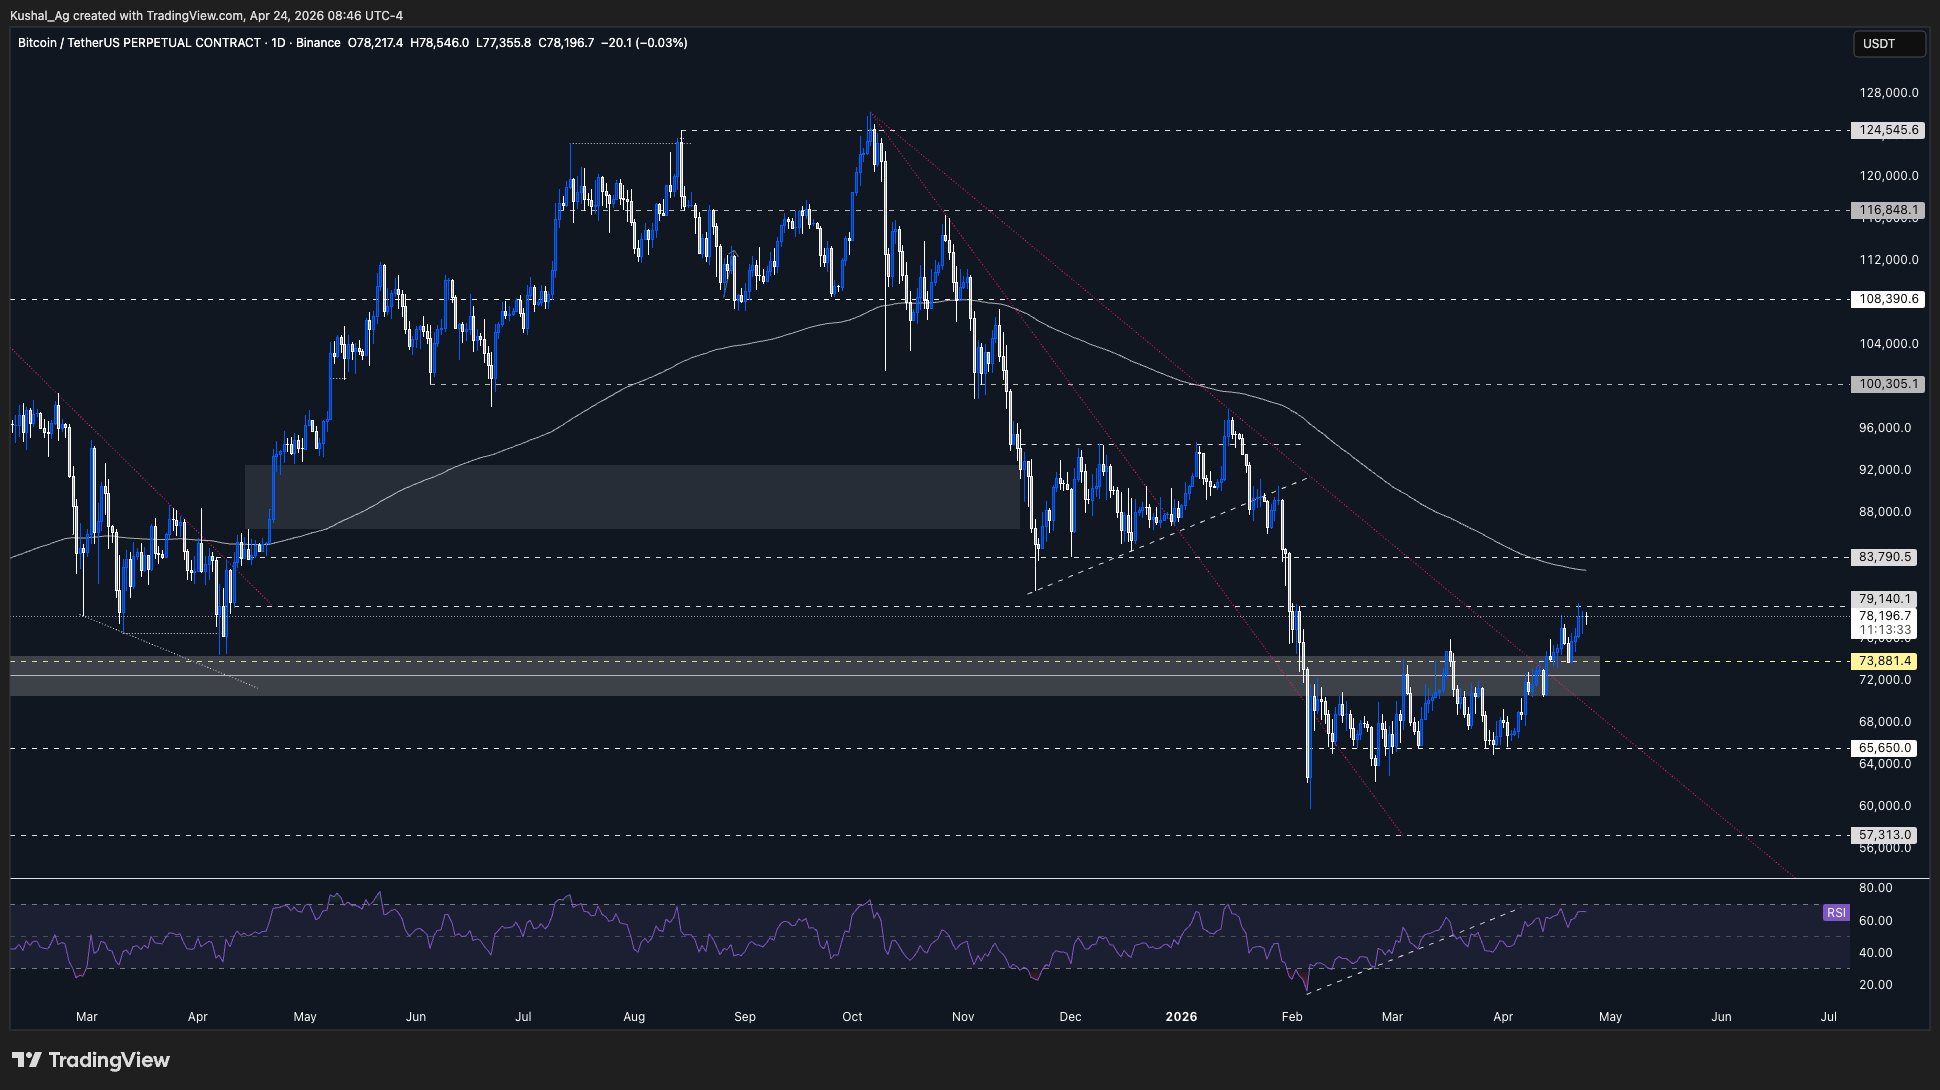Click the purple RSI indicator badge
This screenshot has height=1090, width=1940.
tap(1835, 913)
